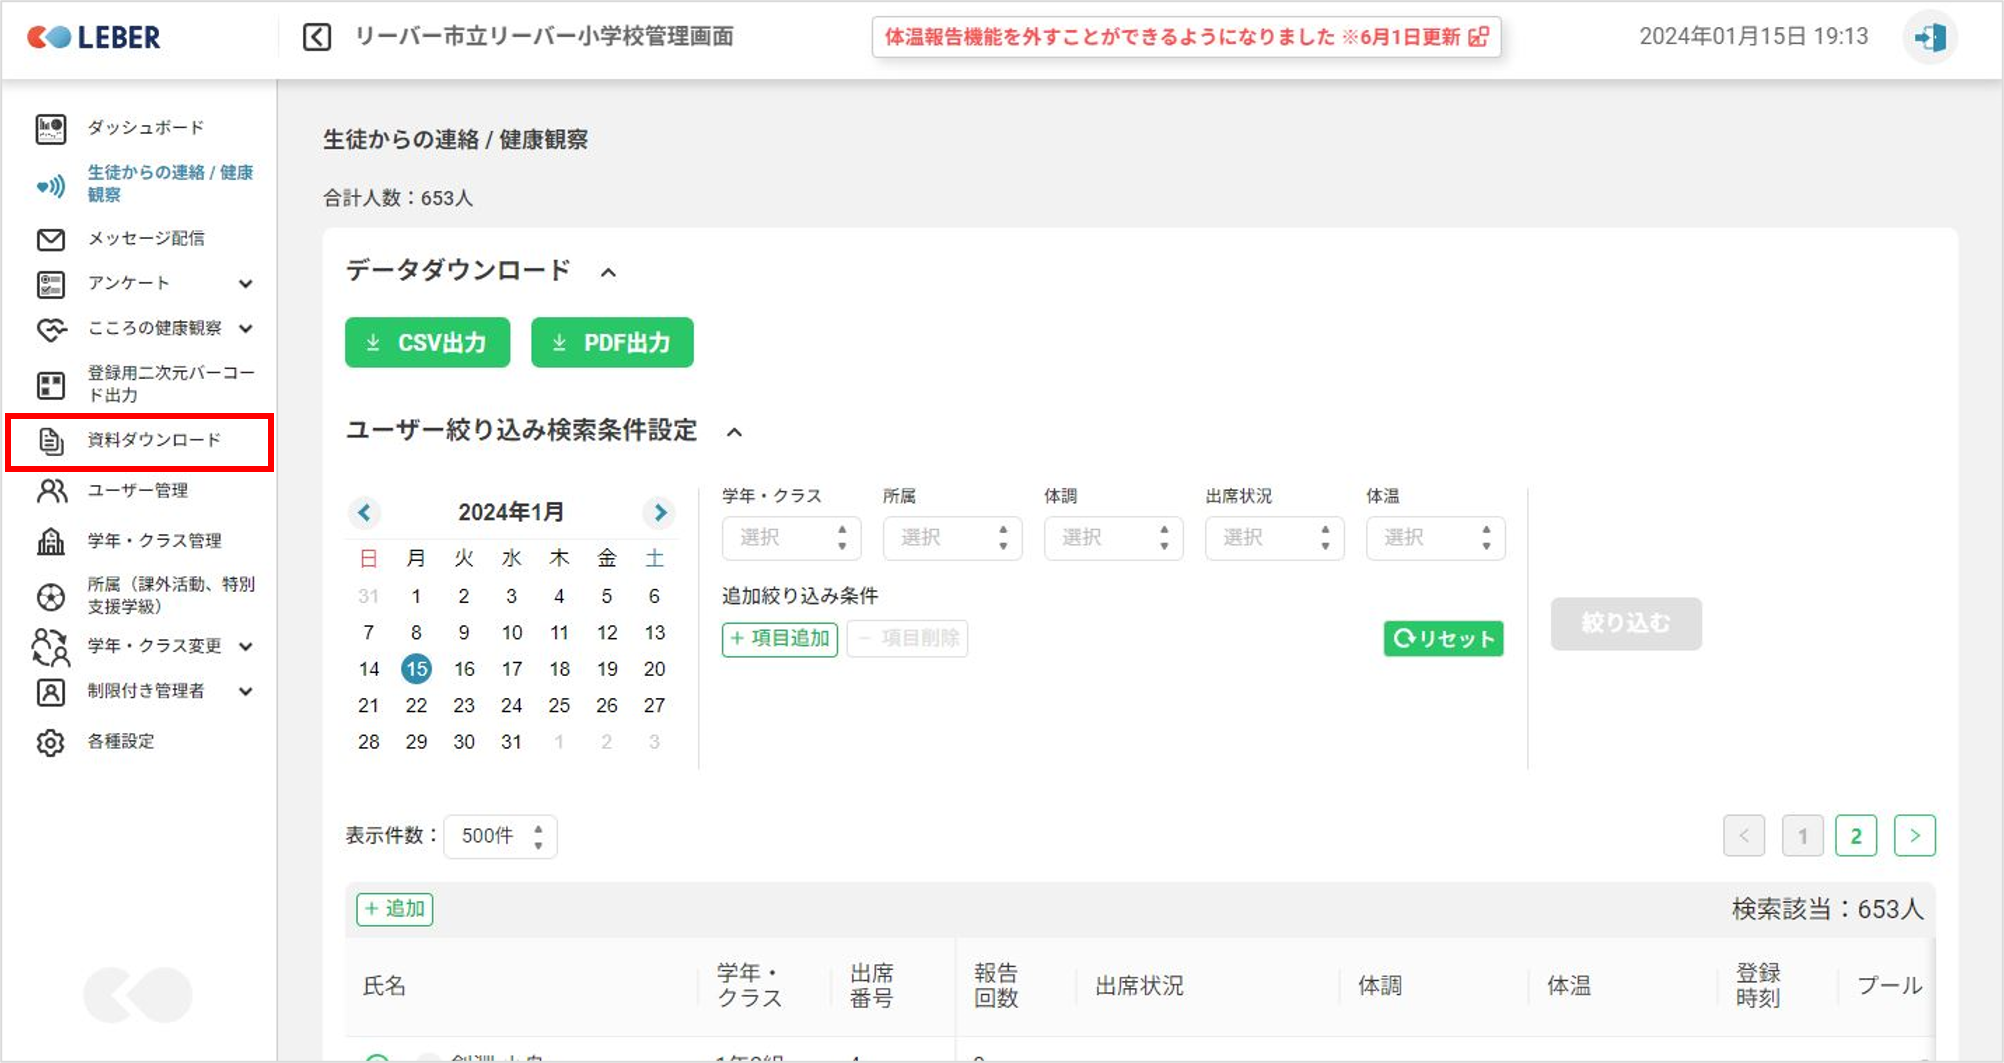Screen dimensions: 2004x1063
Task: Select 所属（課外活動、特別支援学級） menu item
Action: [170, 595]
